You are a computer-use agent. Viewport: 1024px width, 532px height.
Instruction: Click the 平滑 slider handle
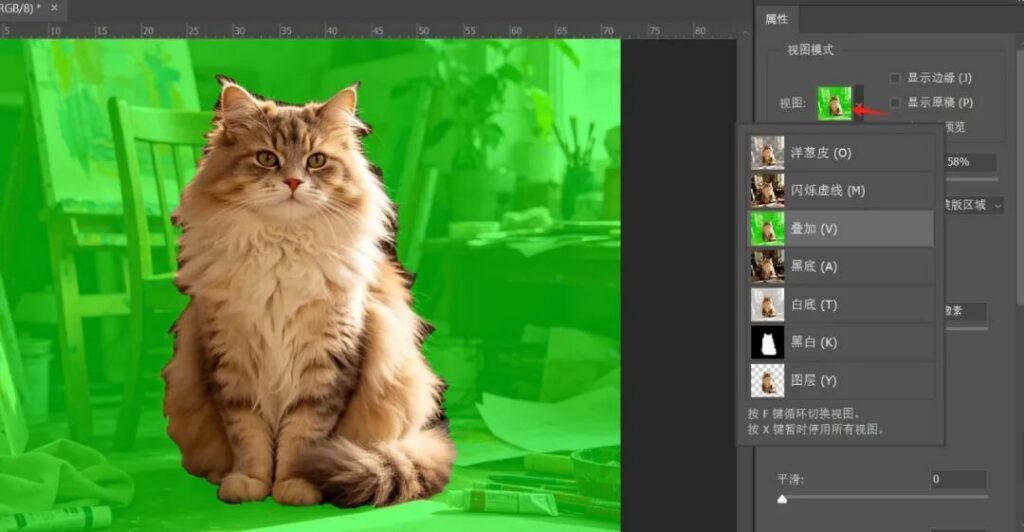click(x=782, y=499)
